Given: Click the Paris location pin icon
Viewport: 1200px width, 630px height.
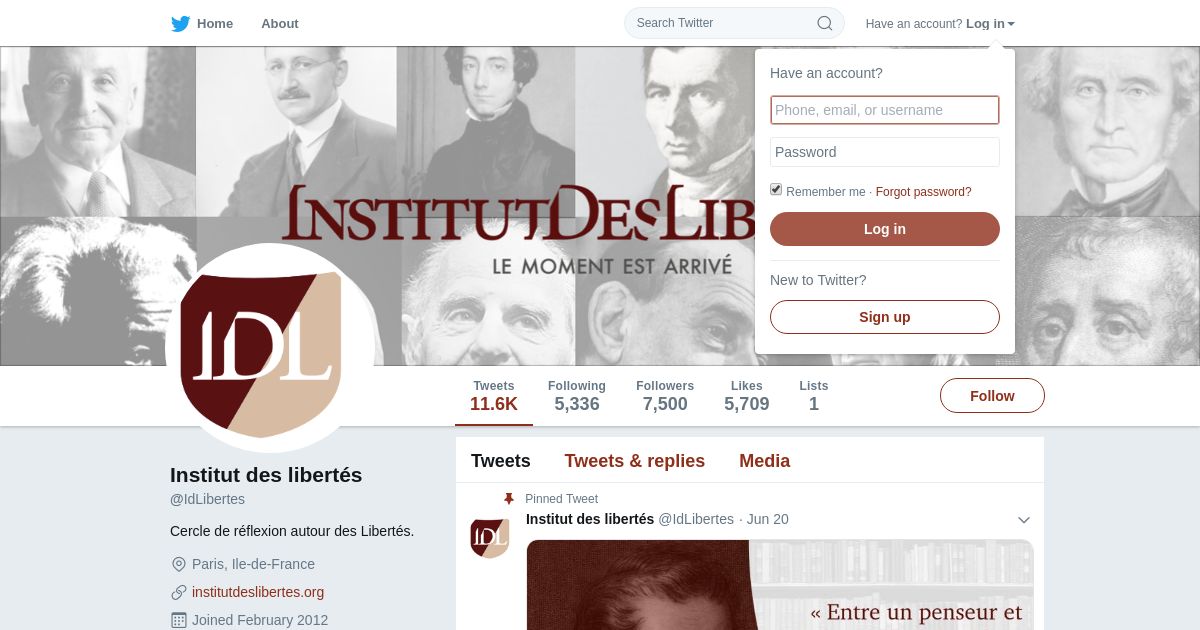Looking at the screenshot, I should (x=179, y=564).
